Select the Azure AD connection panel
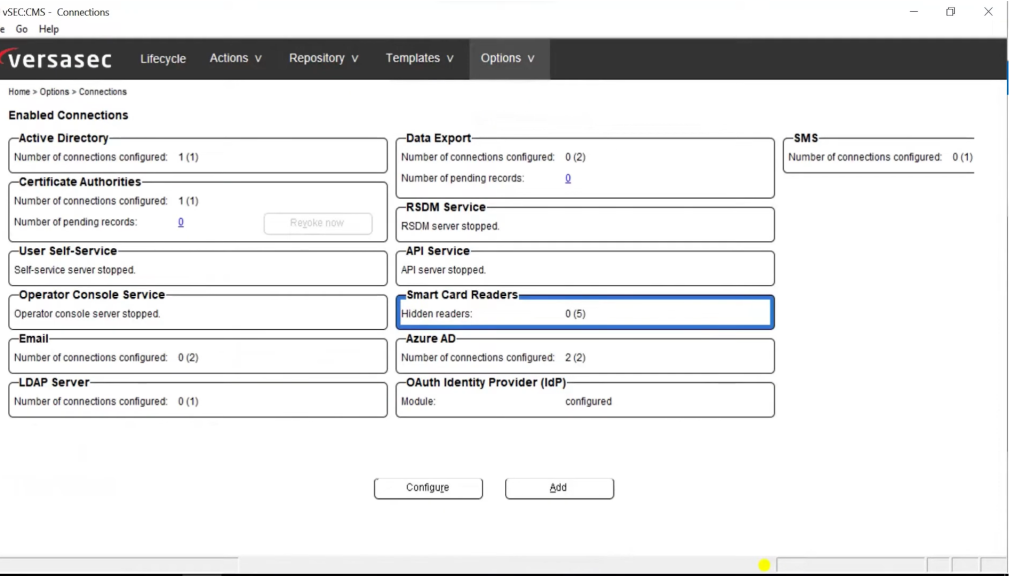1024x576 pixels. (x=585, y=356)
